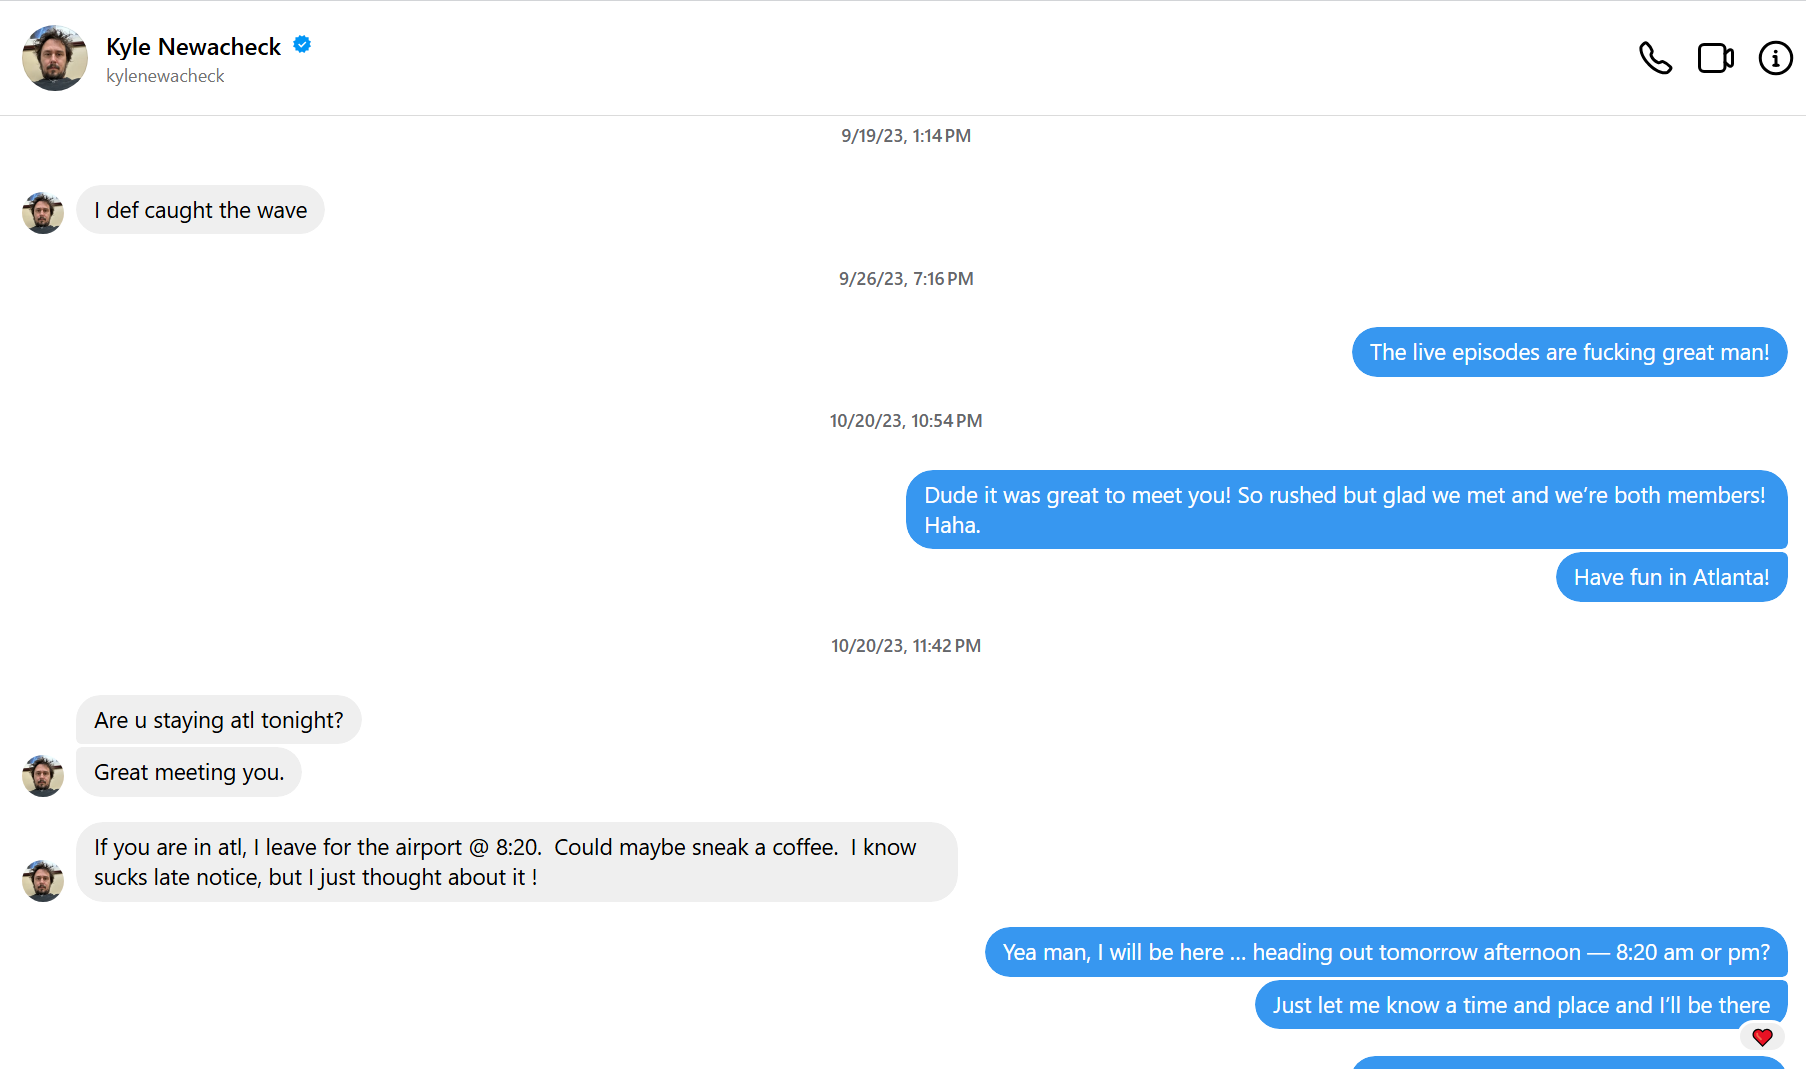Click the 'Dude it was great to meet you' message
The width and height of the screenshot is (1806, 1069).
(x=1345, y=510)
